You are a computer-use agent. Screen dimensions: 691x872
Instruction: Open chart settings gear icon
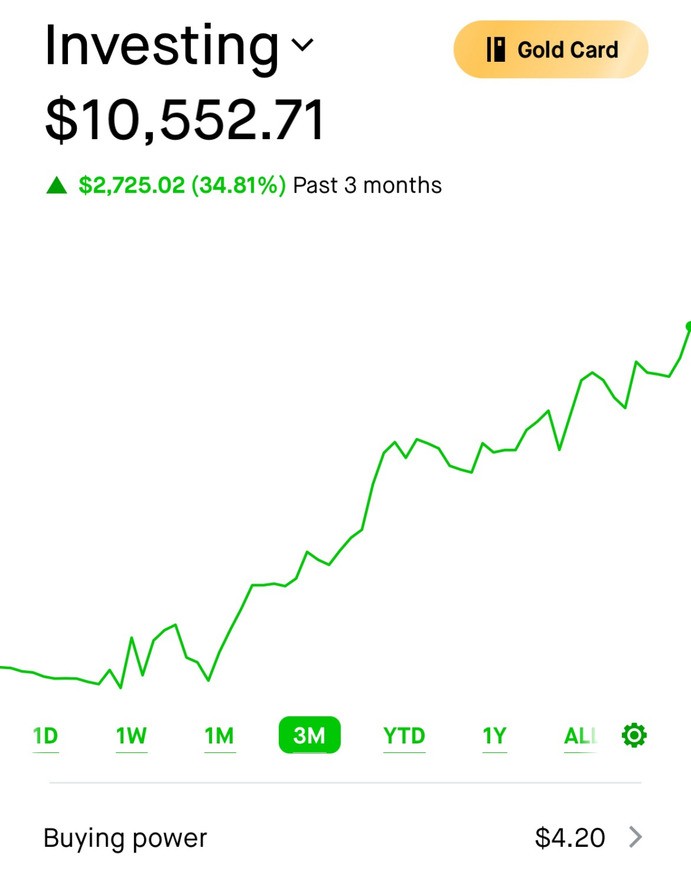tap(634, 735)
